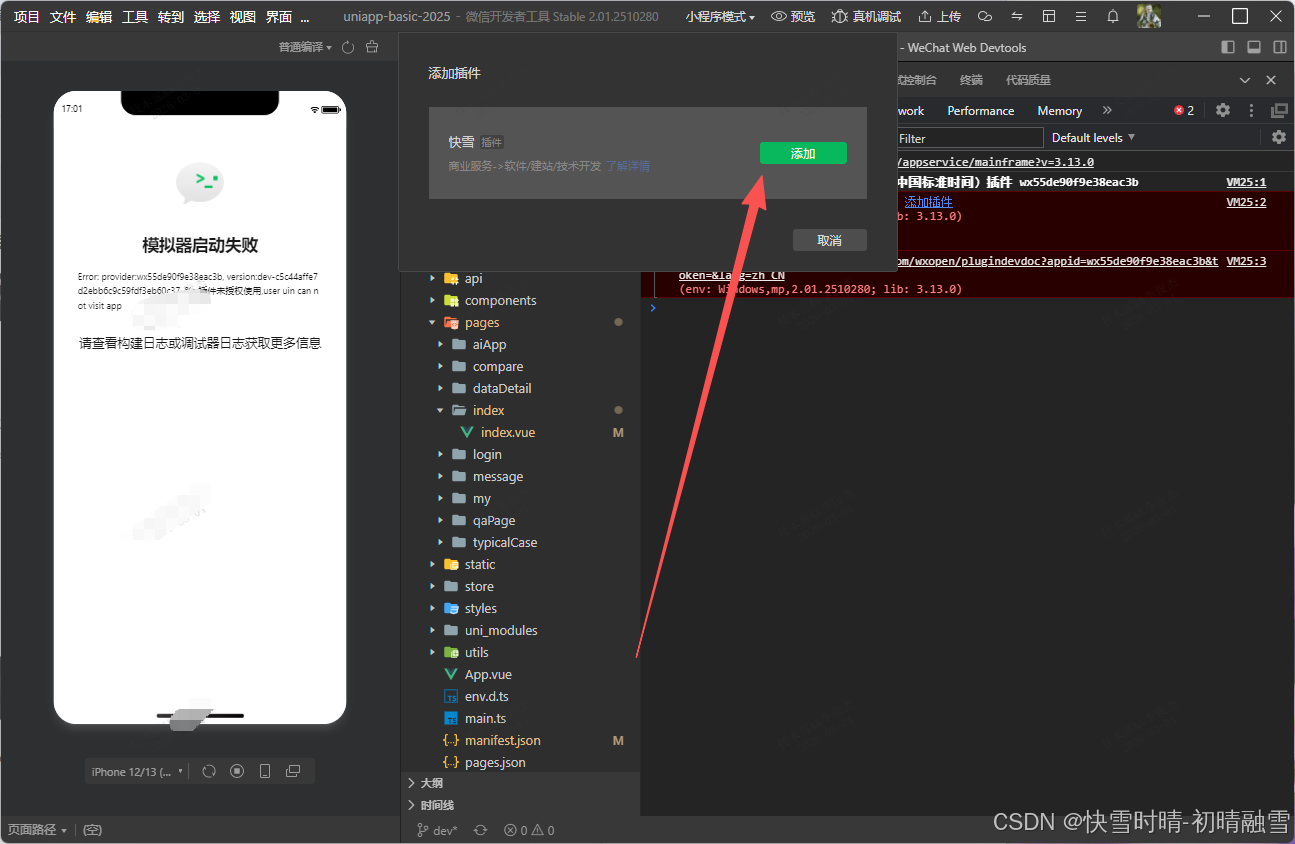This screenshot has width=1295, height=844.
Task: Switch to the Performance tab
Action: click(981, 111)
